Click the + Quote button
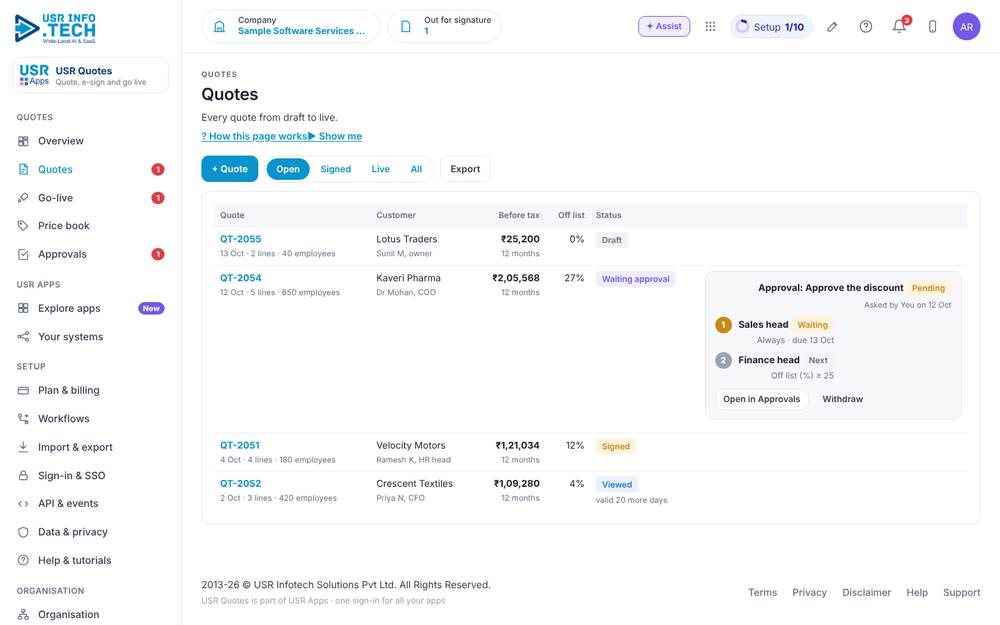This screenshot has width=1000, height=625. click(230, 169)
